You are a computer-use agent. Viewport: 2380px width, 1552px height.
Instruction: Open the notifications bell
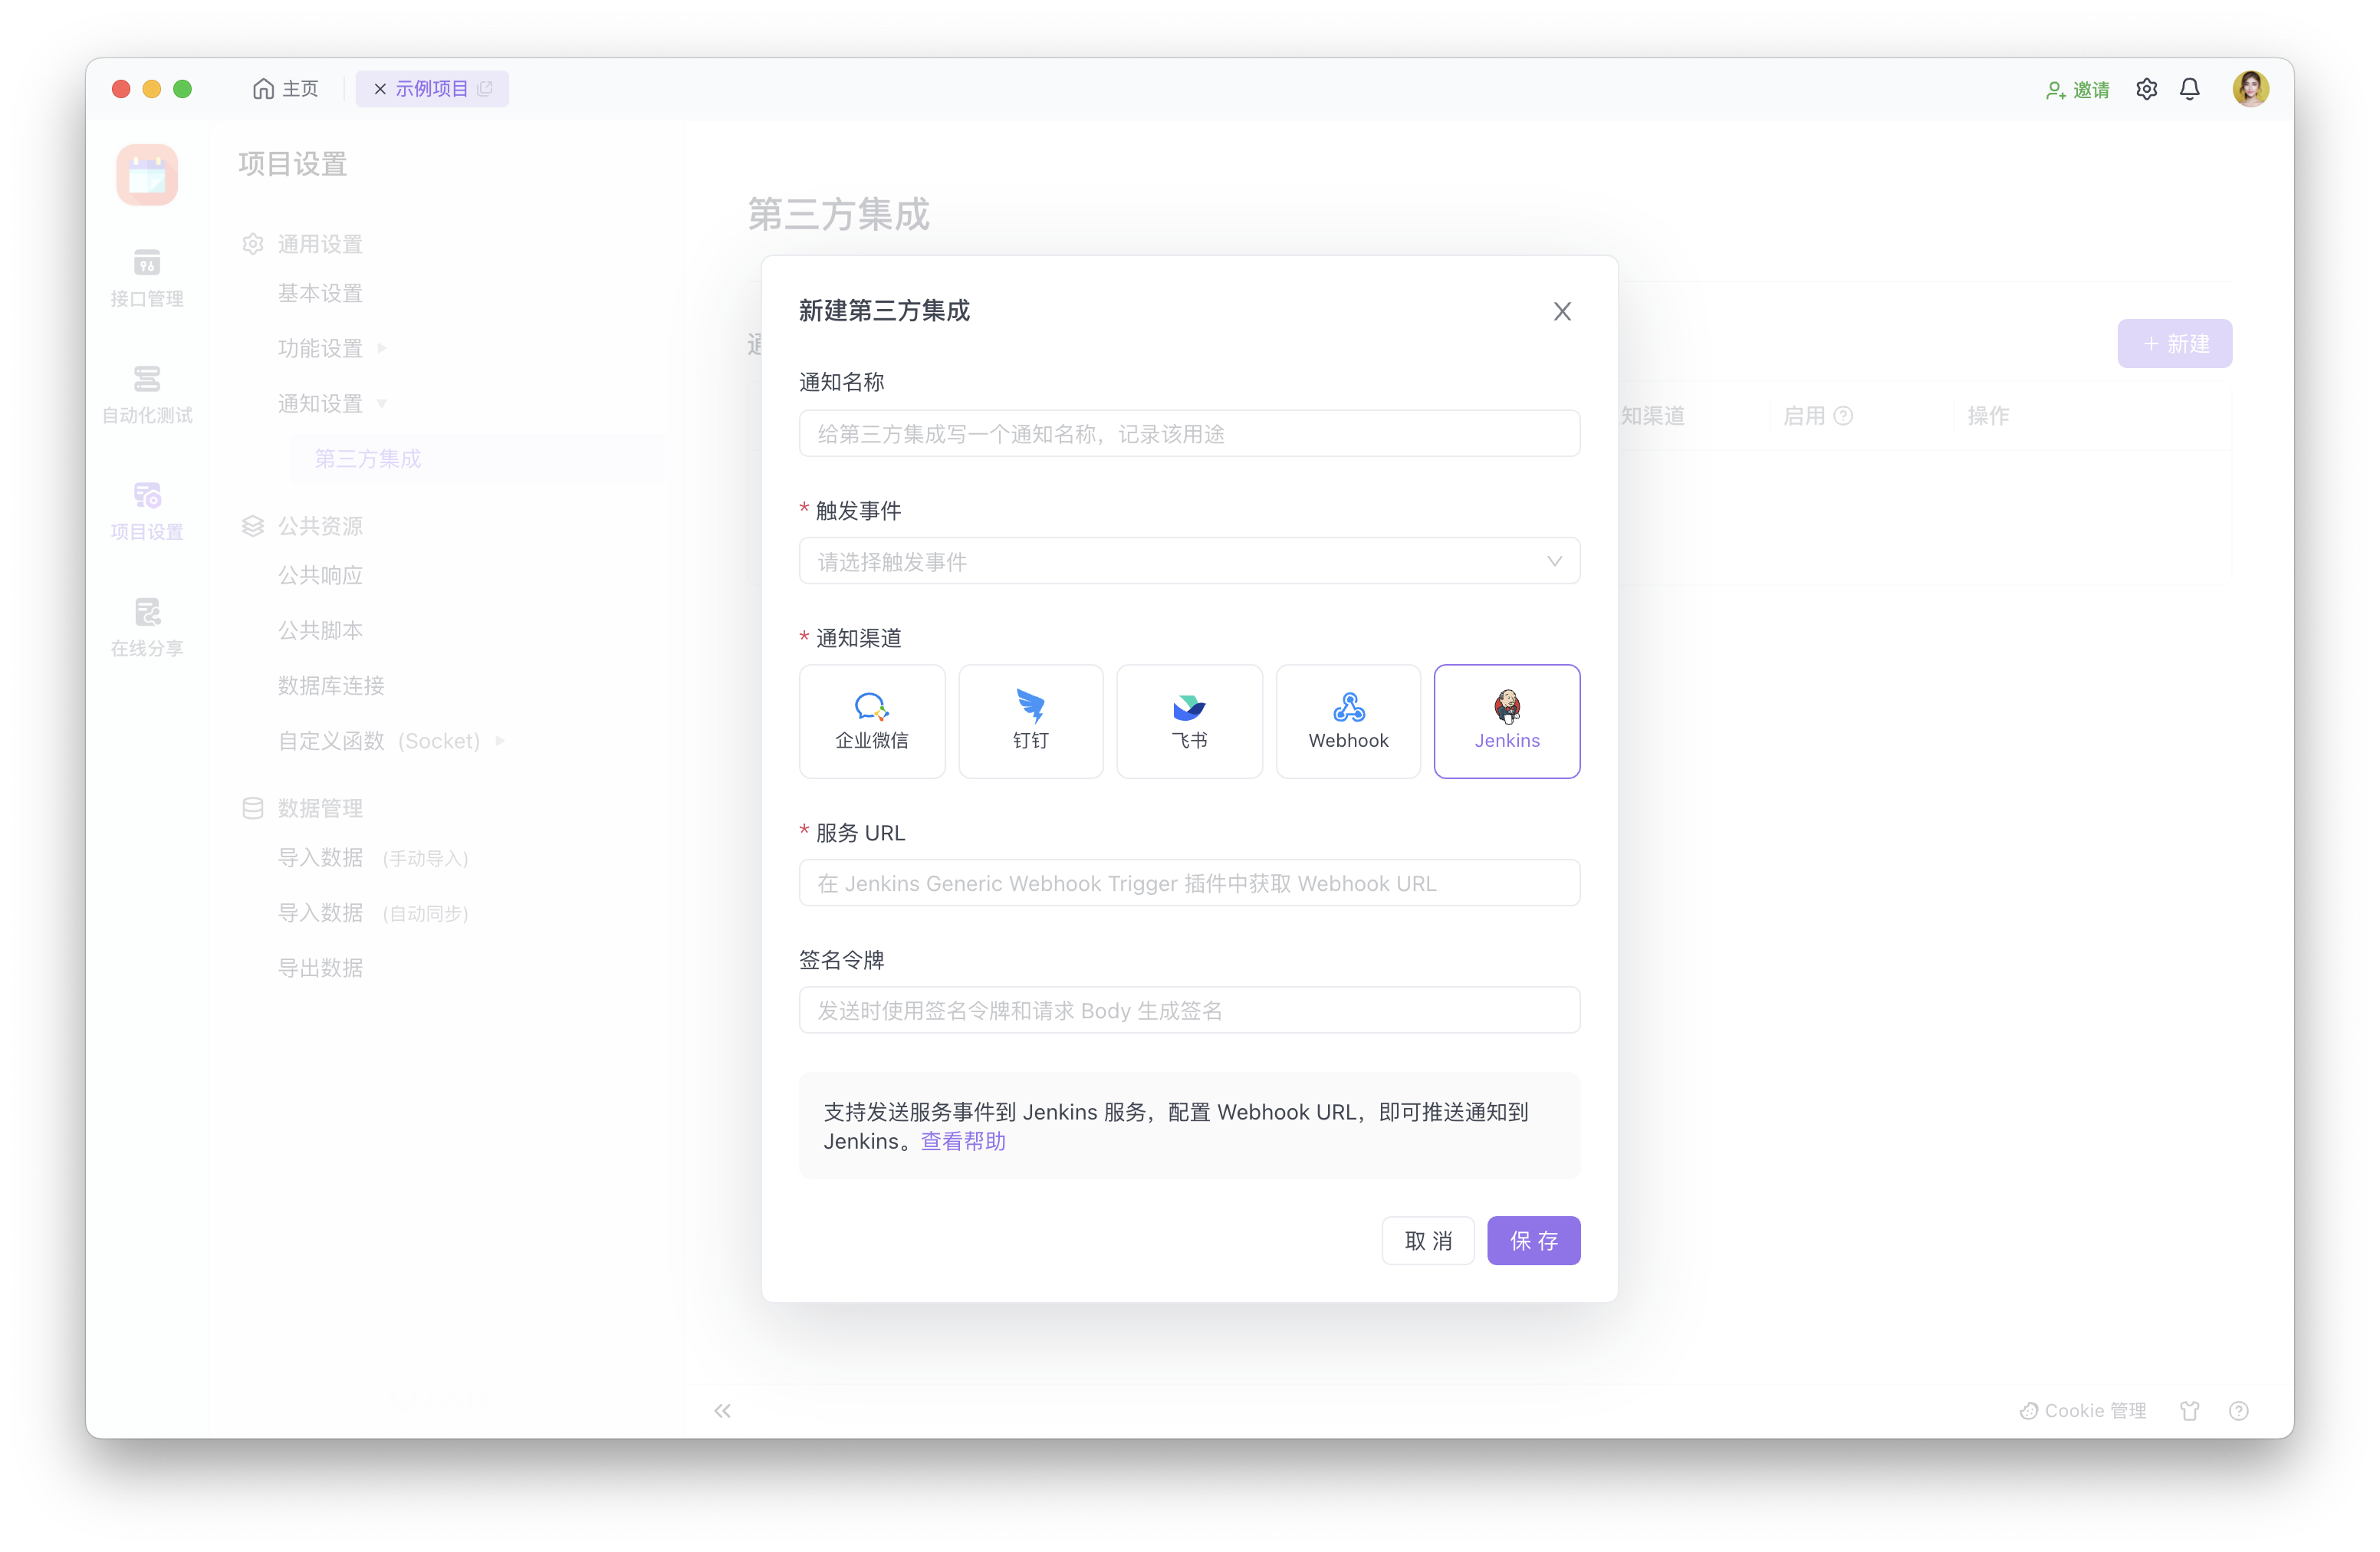point(2189,89)
